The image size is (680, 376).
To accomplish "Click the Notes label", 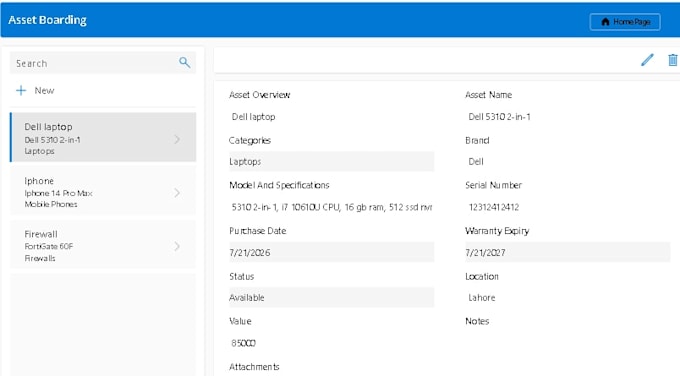I will (x=477, y=321).
